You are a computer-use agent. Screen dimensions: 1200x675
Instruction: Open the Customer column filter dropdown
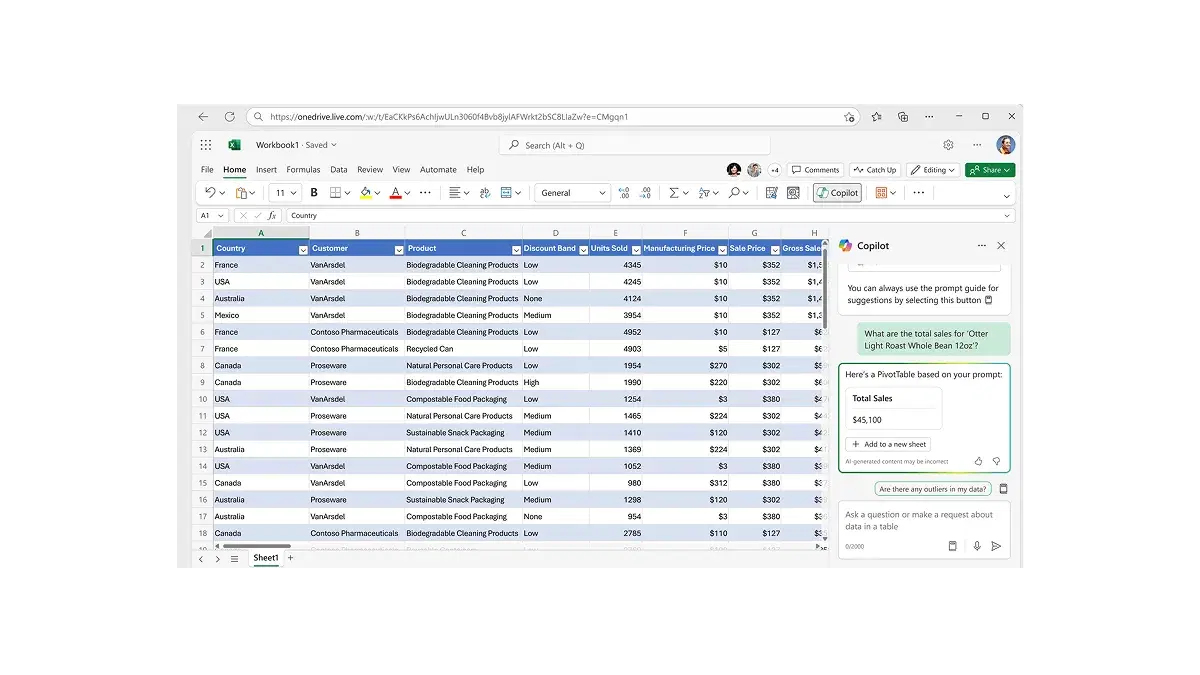coord(399,249)
